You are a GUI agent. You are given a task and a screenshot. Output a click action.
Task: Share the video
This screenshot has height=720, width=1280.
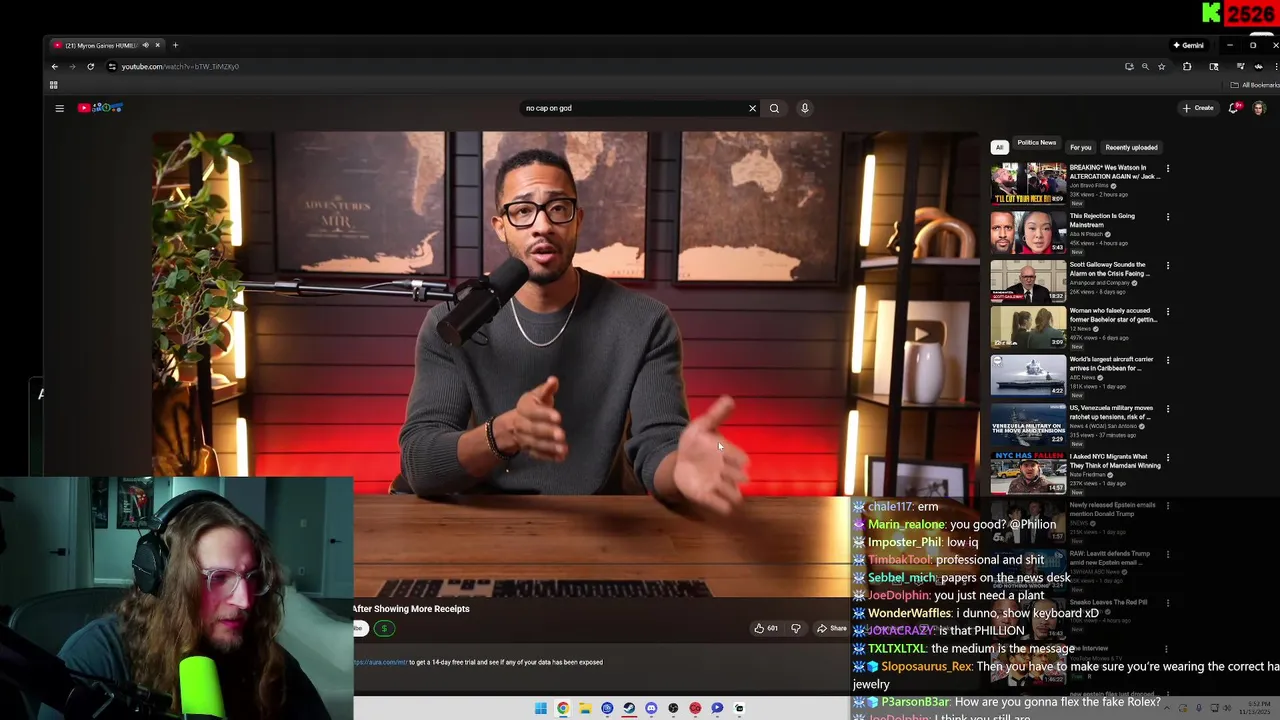pyautogui.click(x=831, y=628)
